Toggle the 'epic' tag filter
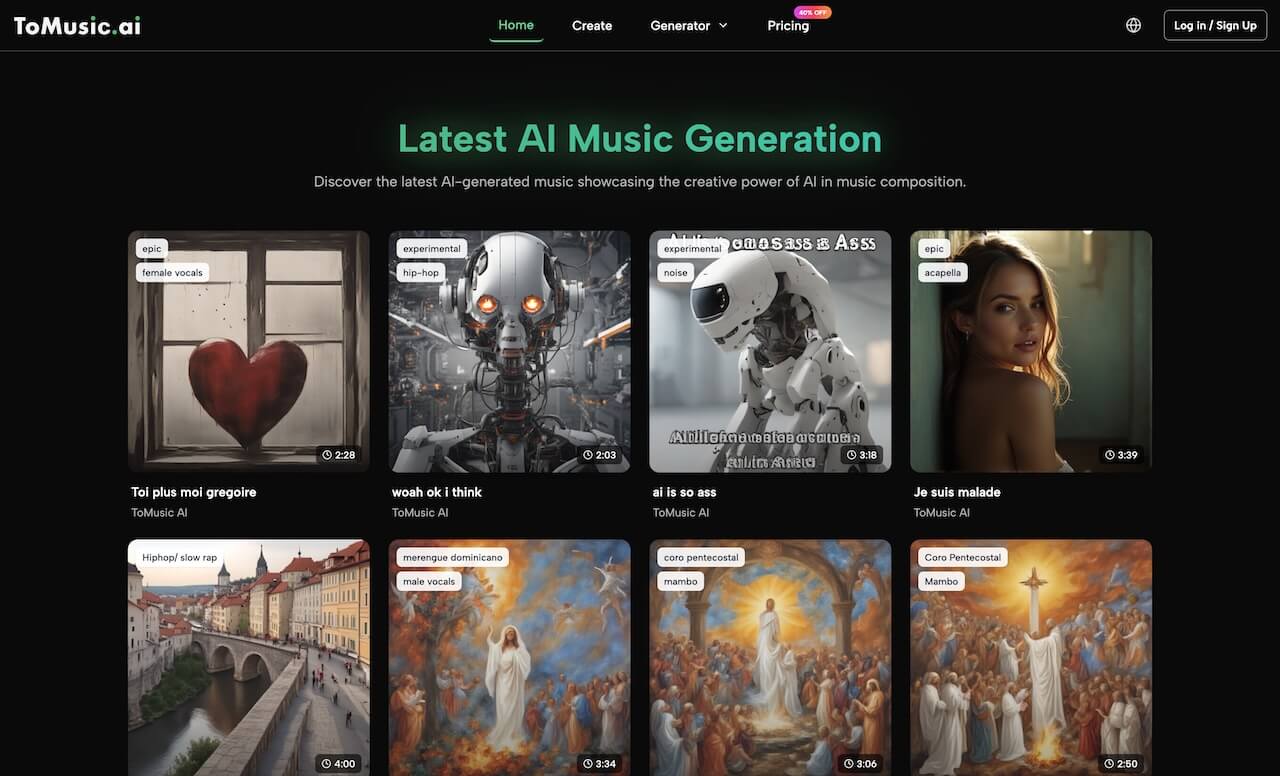Screen dimensions: 1280x776 [x=151, y=248]
